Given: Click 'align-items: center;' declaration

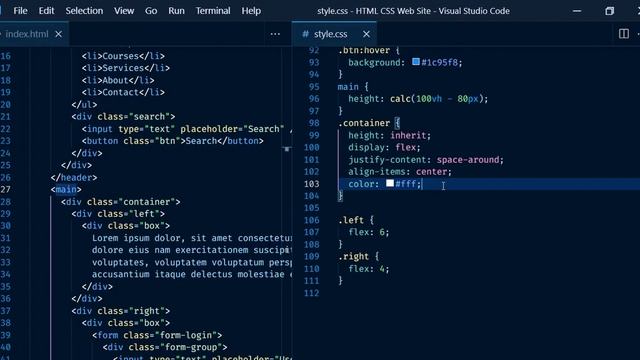Looking at the screenshot, I should tap(400, 172).
